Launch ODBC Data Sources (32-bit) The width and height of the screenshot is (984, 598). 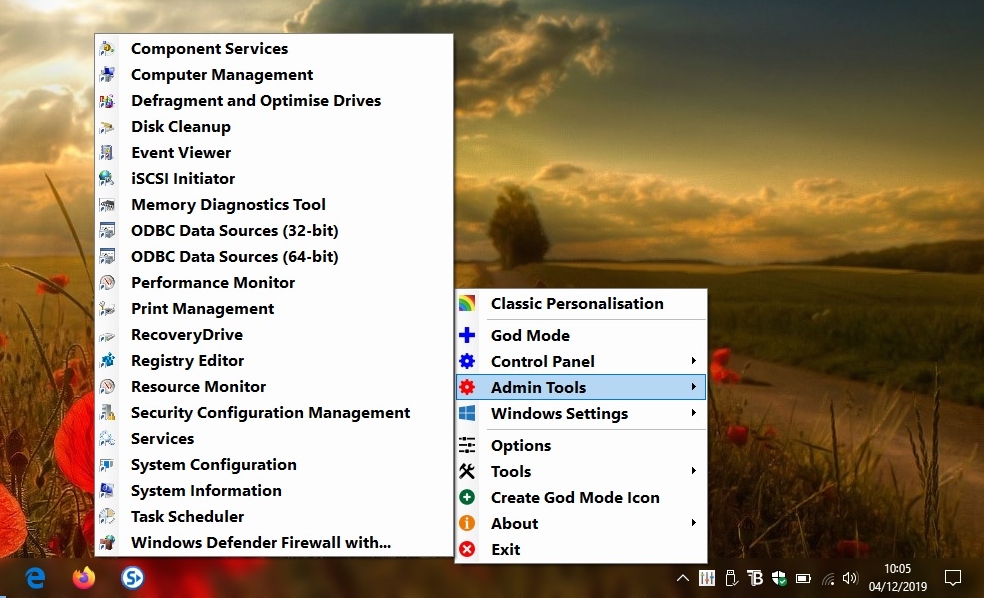pos(274,231)
